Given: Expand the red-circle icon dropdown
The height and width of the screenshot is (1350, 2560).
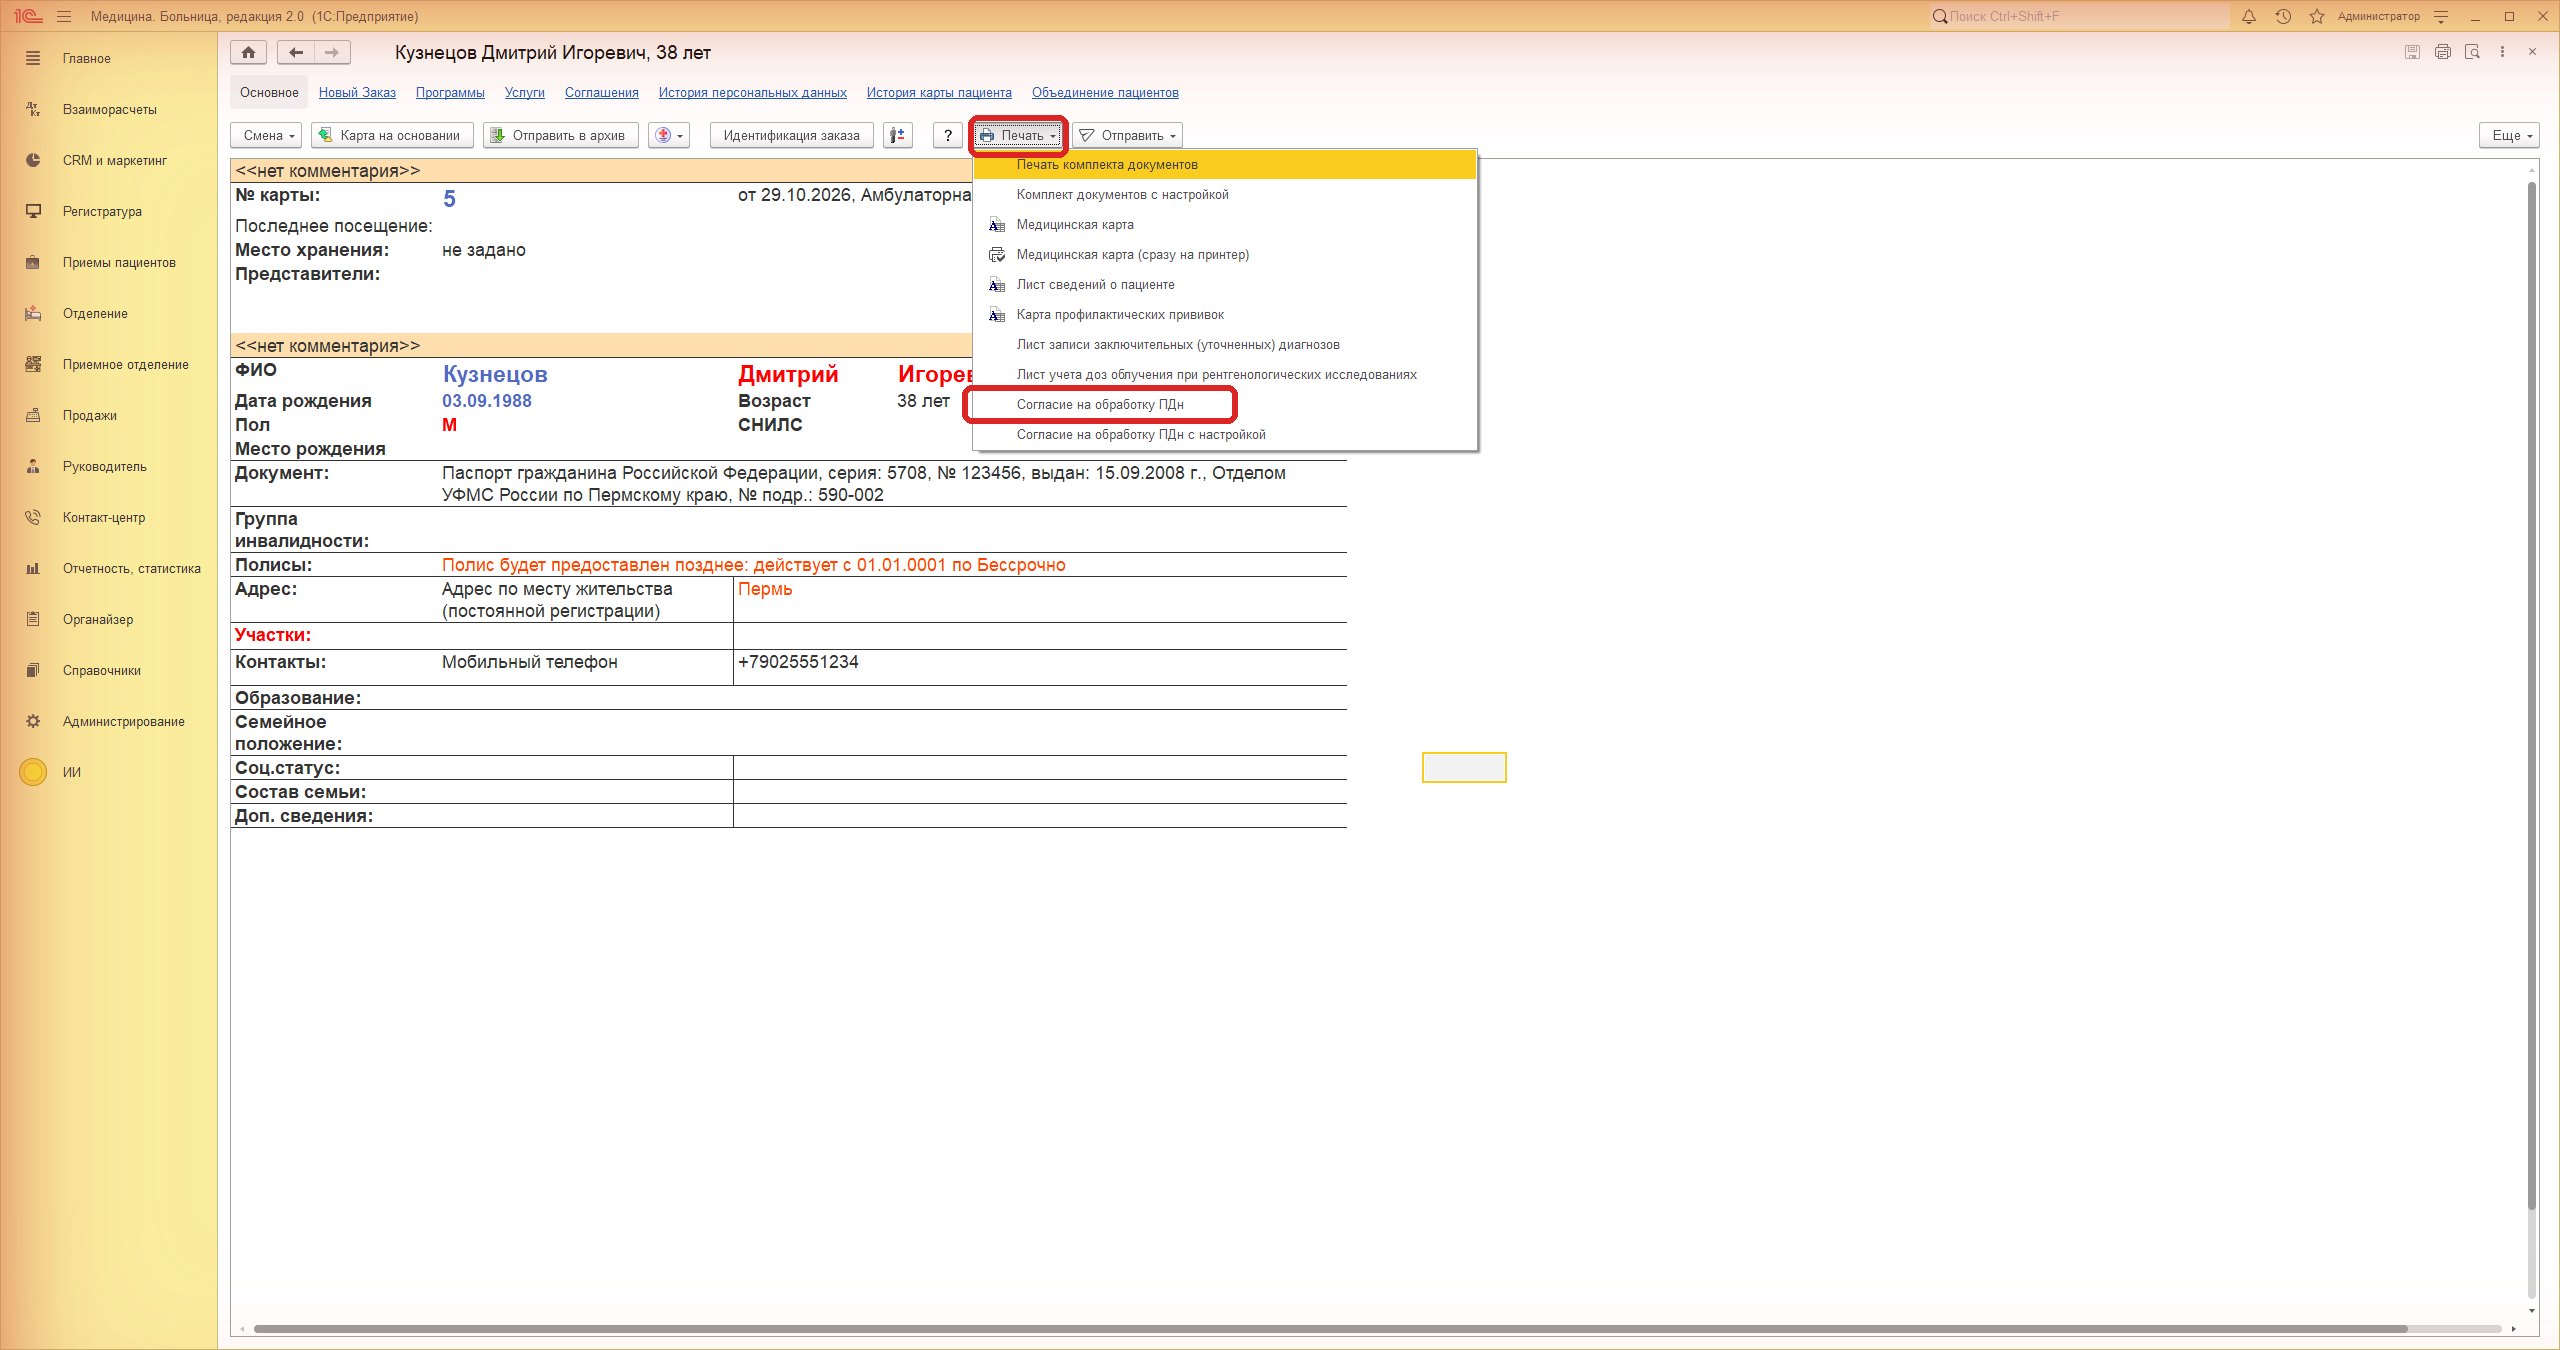Looking at the screenshot, I should (x=669, y=135).
